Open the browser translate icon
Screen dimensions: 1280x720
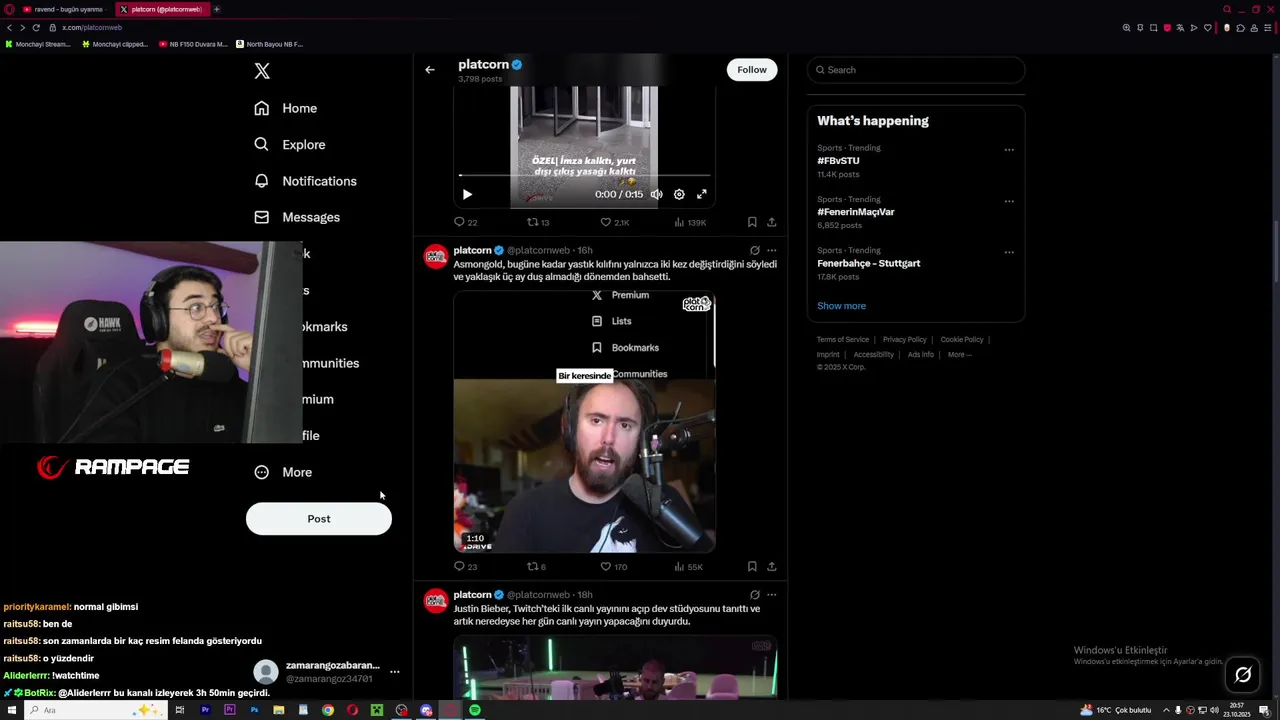point(1180,27)
